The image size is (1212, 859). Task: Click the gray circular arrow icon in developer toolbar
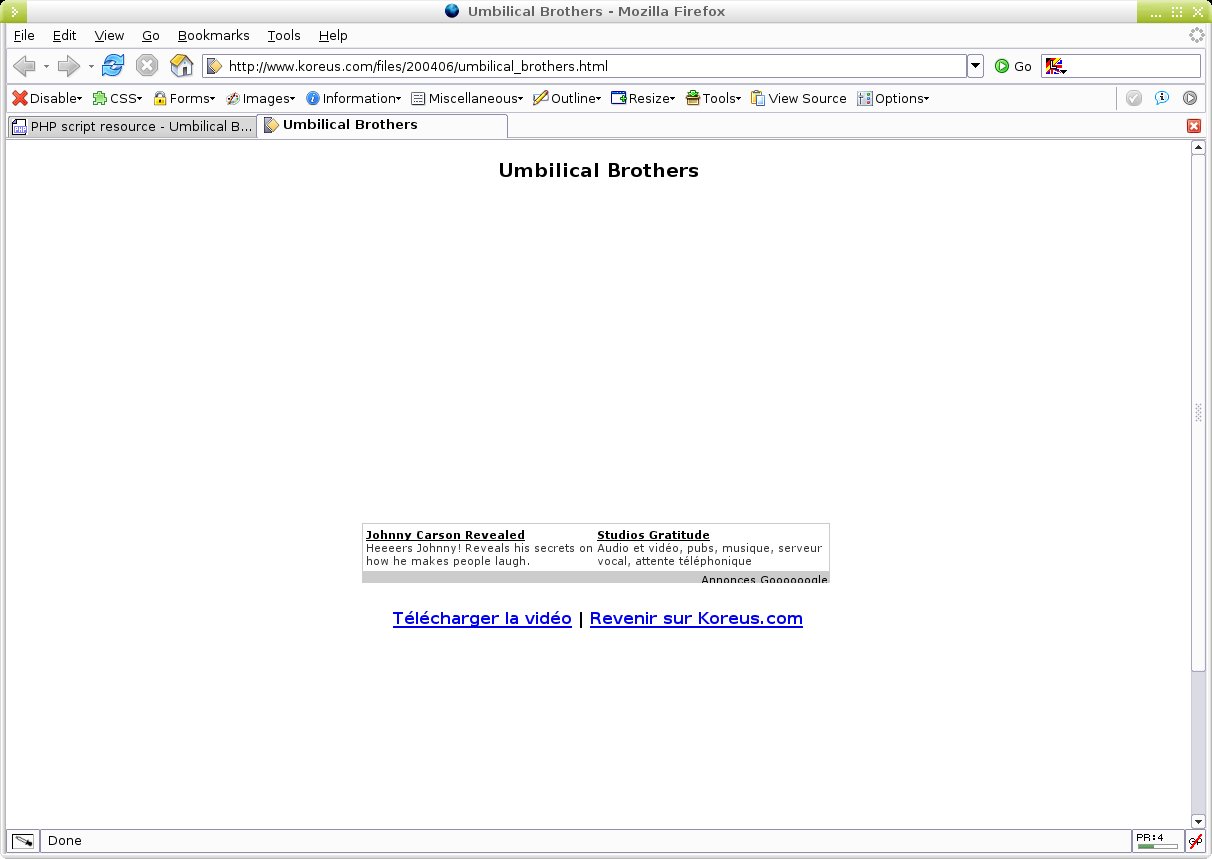pyautogui.click(x=1190, y=98)
